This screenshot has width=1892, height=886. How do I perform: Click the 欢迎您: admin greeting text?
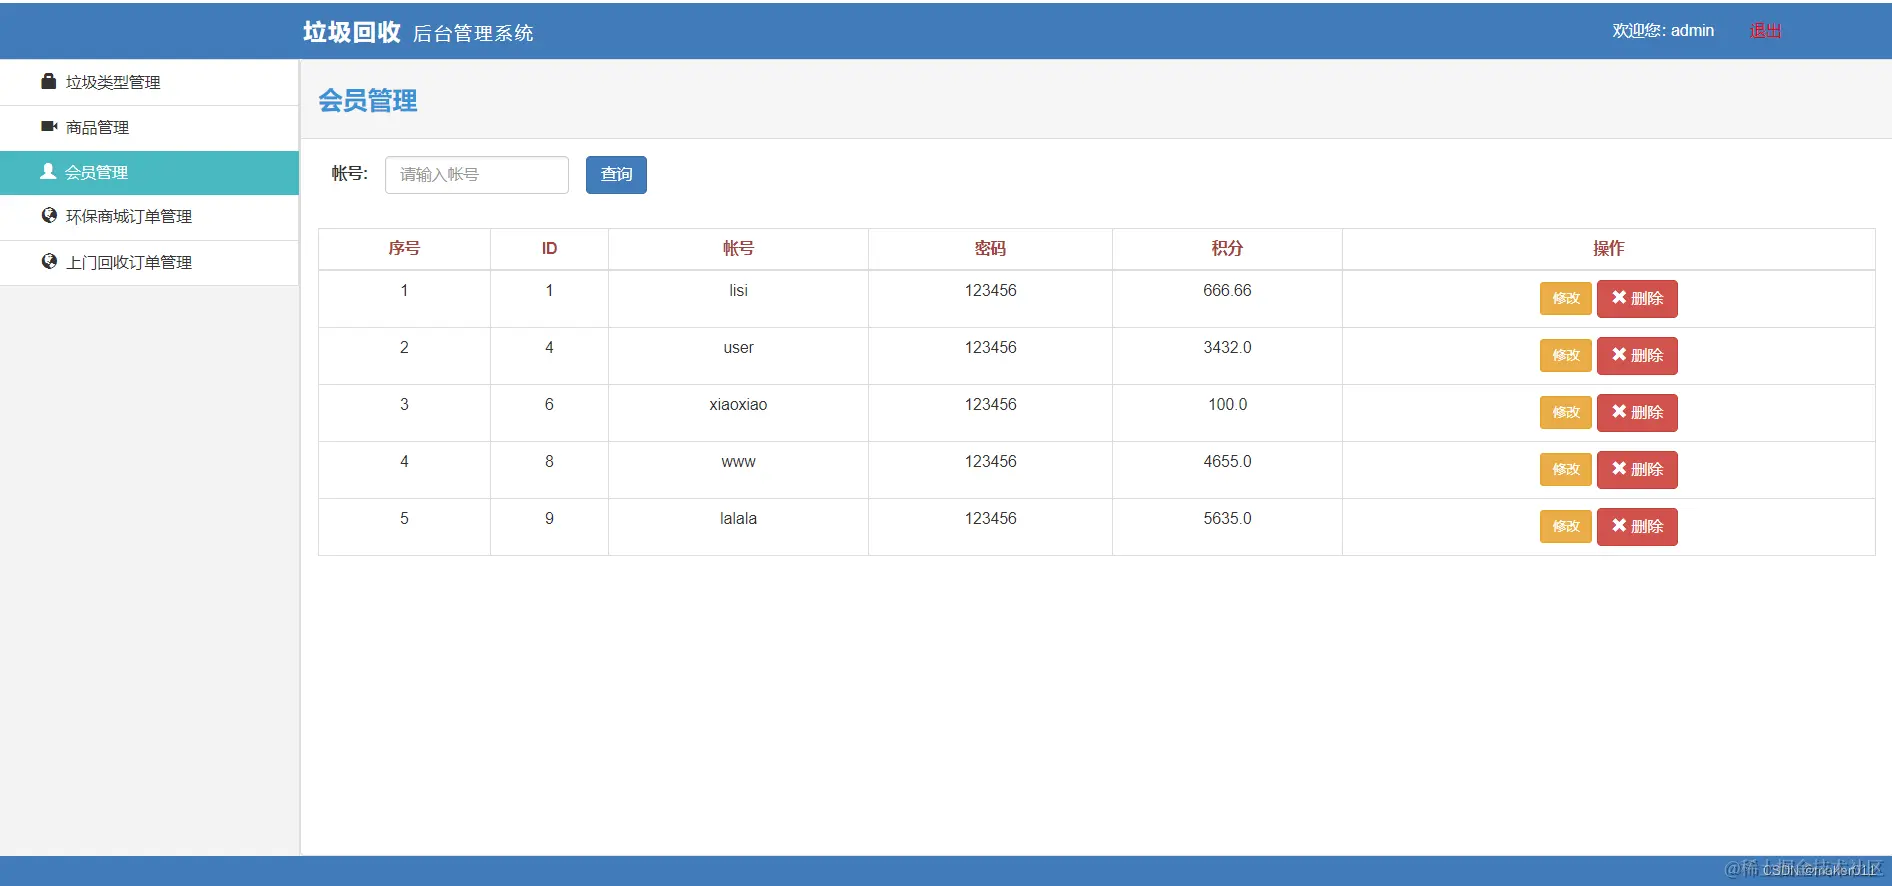[x=1663, y=31]
